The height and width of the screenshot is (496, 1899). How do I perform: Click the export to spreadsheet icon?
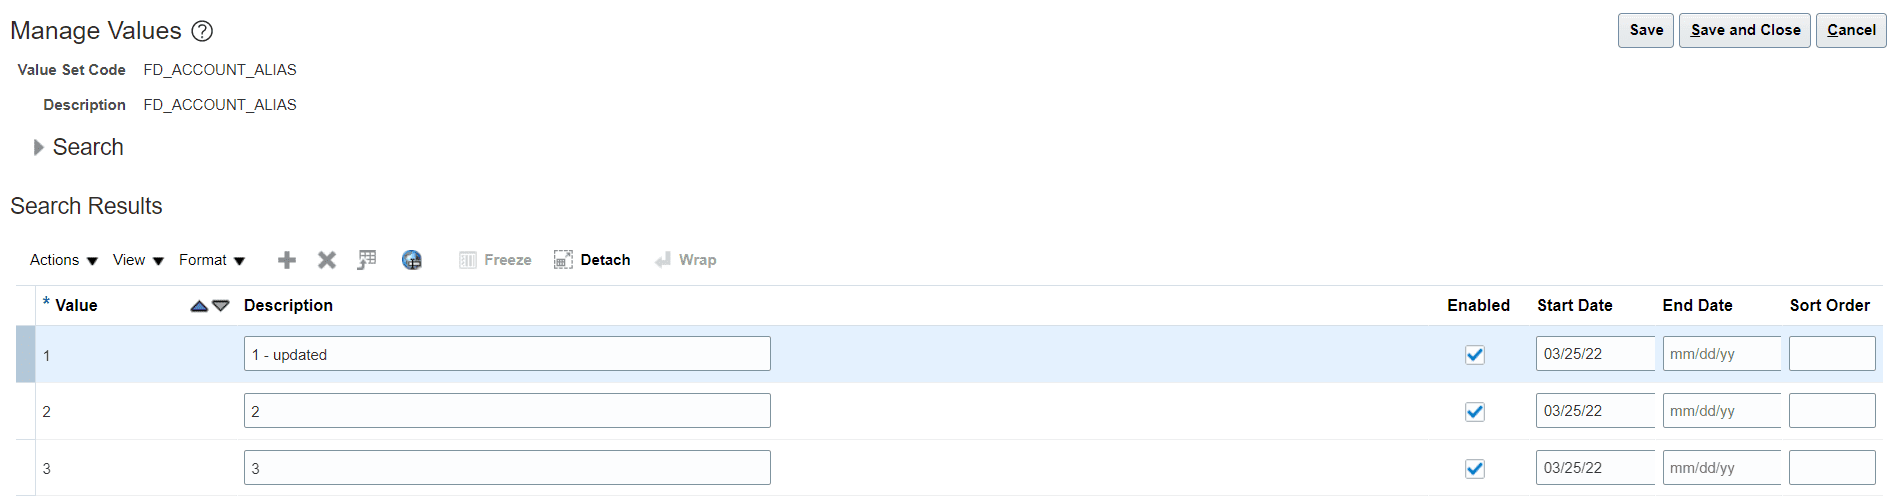click(367, 260)
